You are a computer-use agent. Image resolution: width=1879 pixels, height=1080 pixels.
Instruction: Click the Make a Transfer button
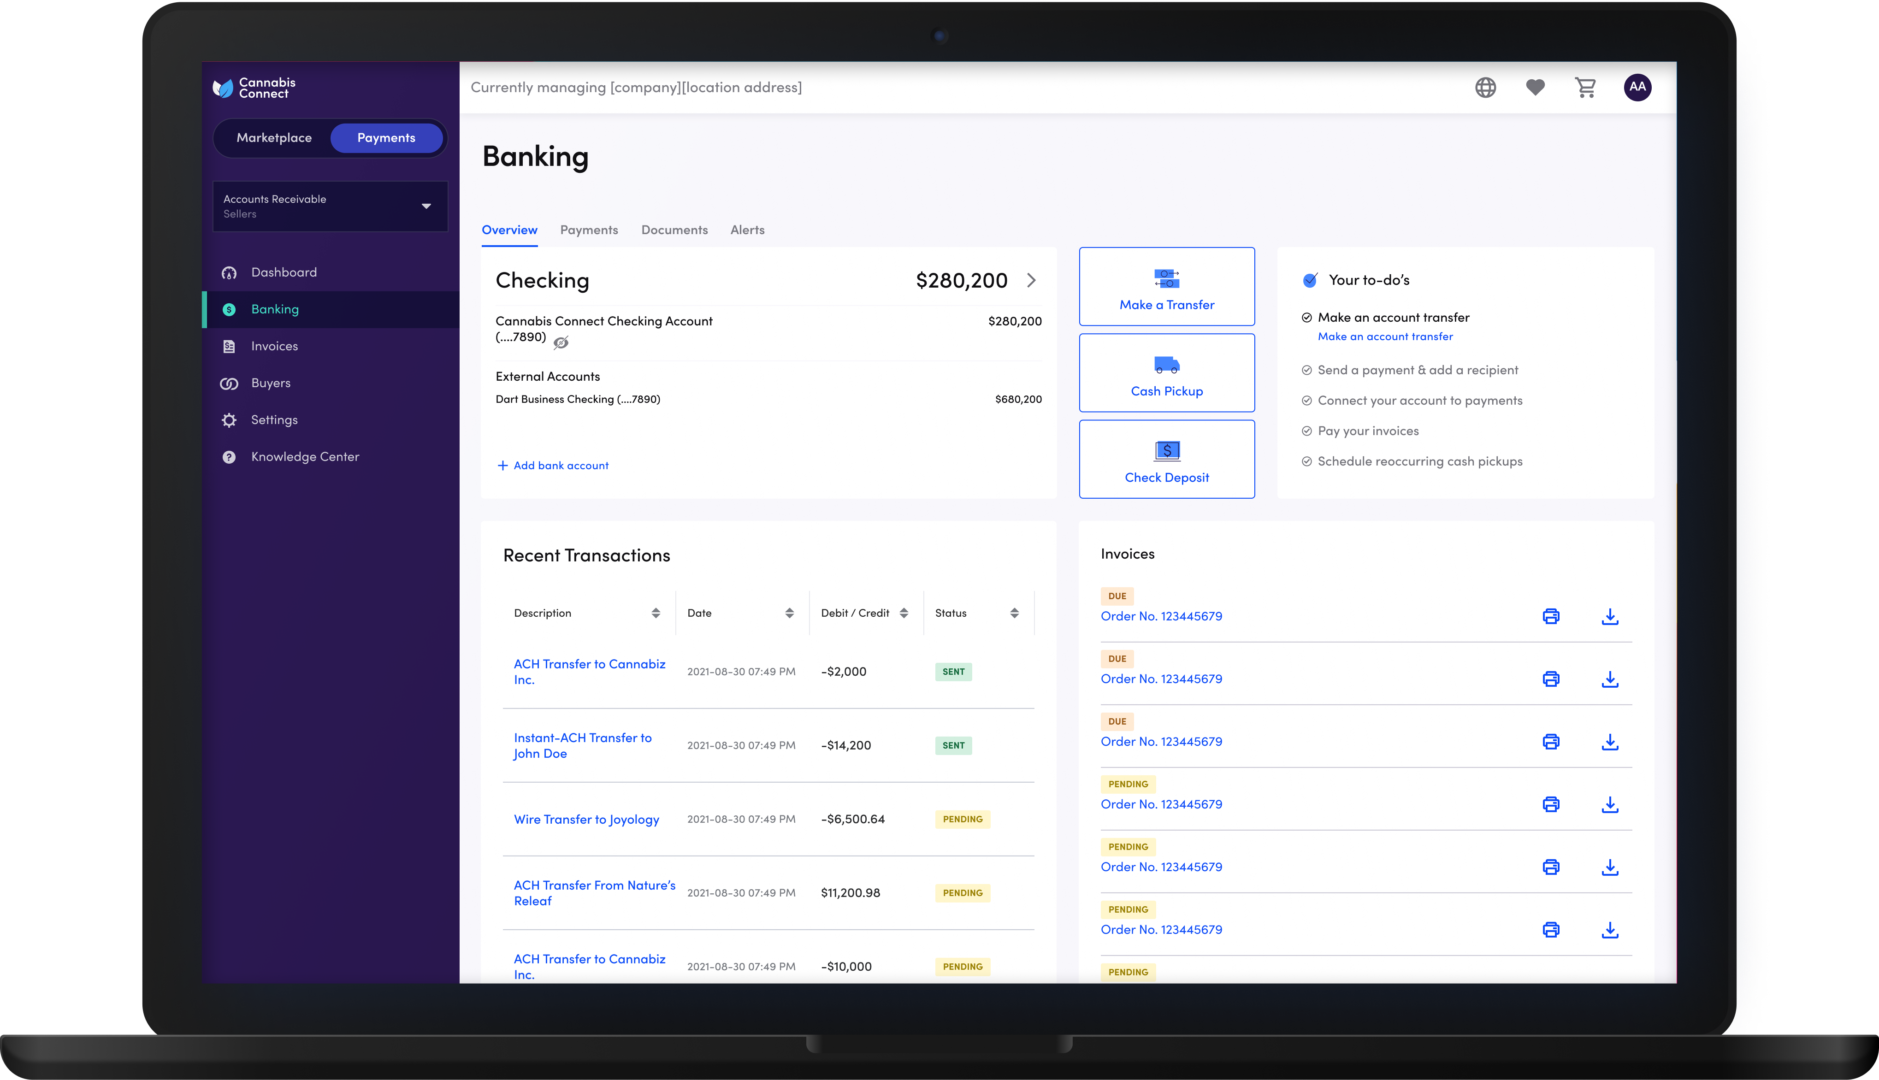pyautogui.click(x=1167, y=286)
